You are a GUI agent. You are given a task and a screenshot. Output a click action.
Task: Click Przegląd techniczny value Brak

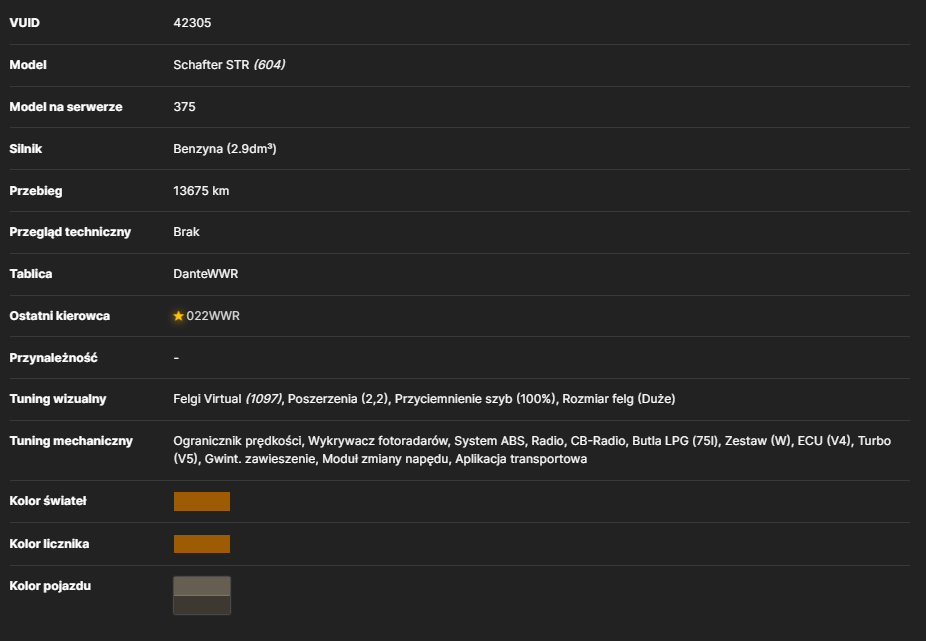click(x=186, y=232)
